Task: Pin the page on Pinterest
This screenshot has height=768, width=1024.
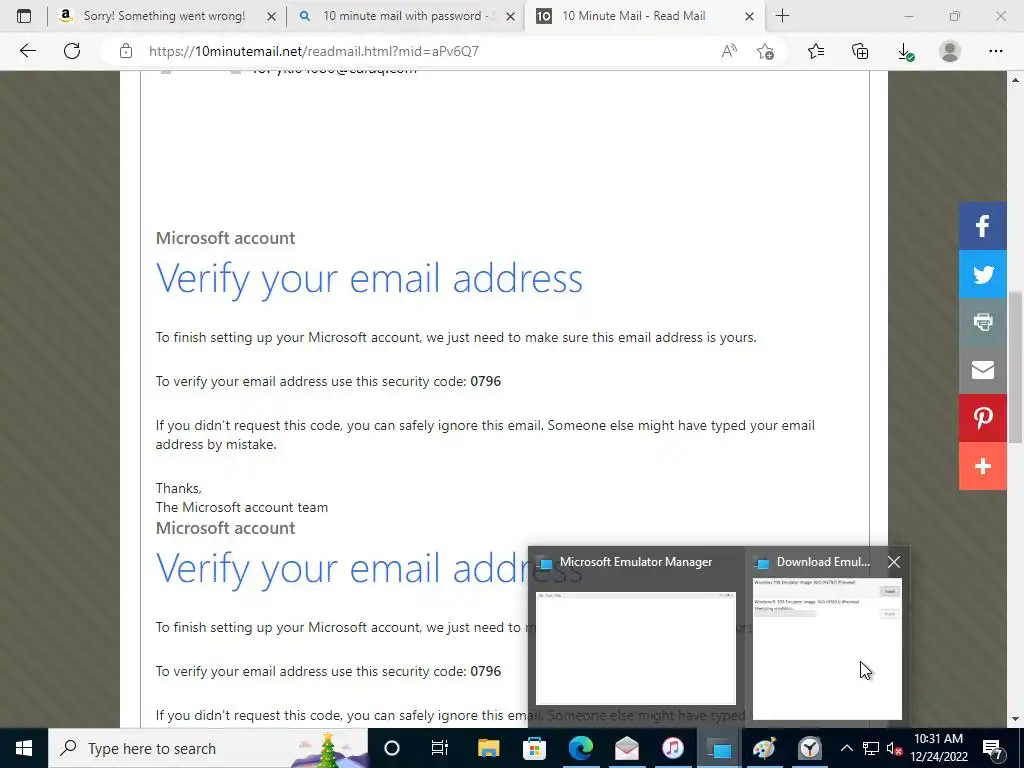Action: tap(982, 418)
